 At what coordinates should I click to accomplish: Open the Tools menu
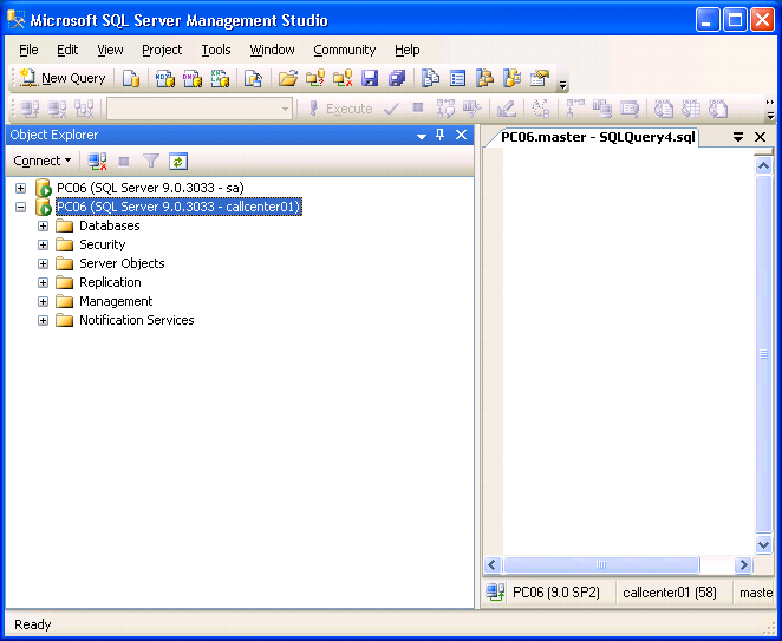215,50
